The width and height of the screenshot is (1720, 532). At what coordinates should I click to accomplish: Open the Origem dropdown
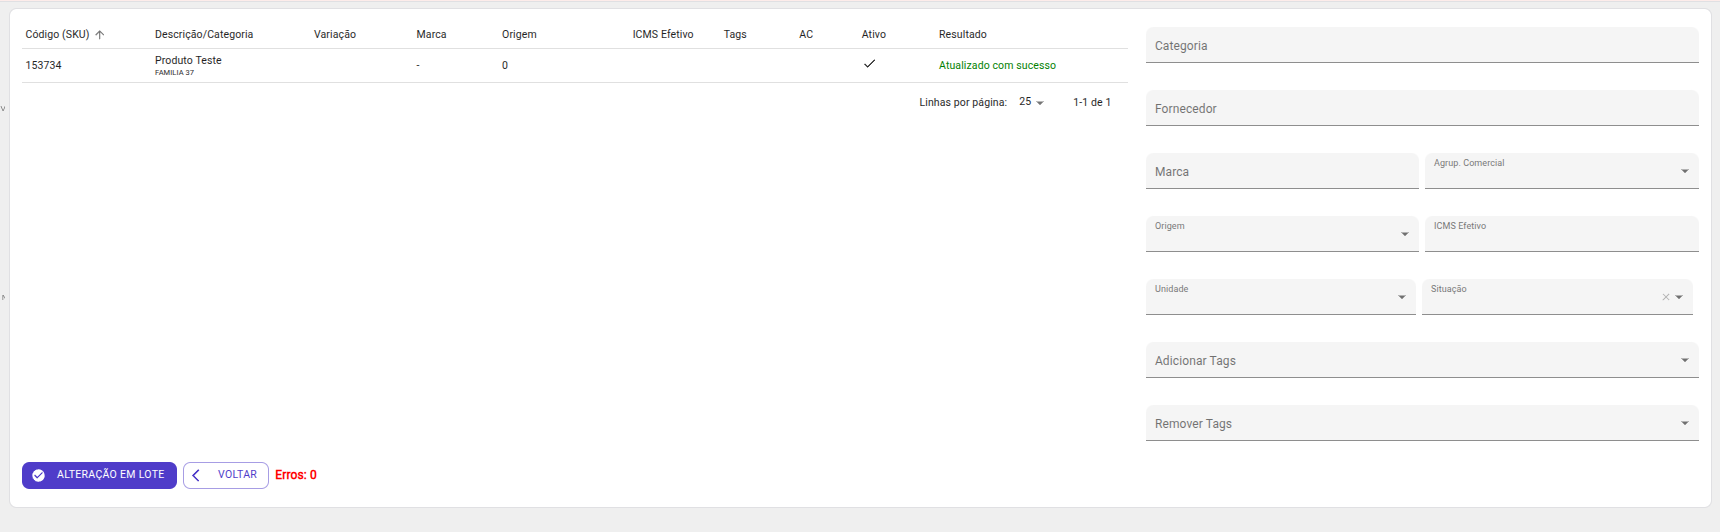1405,234
